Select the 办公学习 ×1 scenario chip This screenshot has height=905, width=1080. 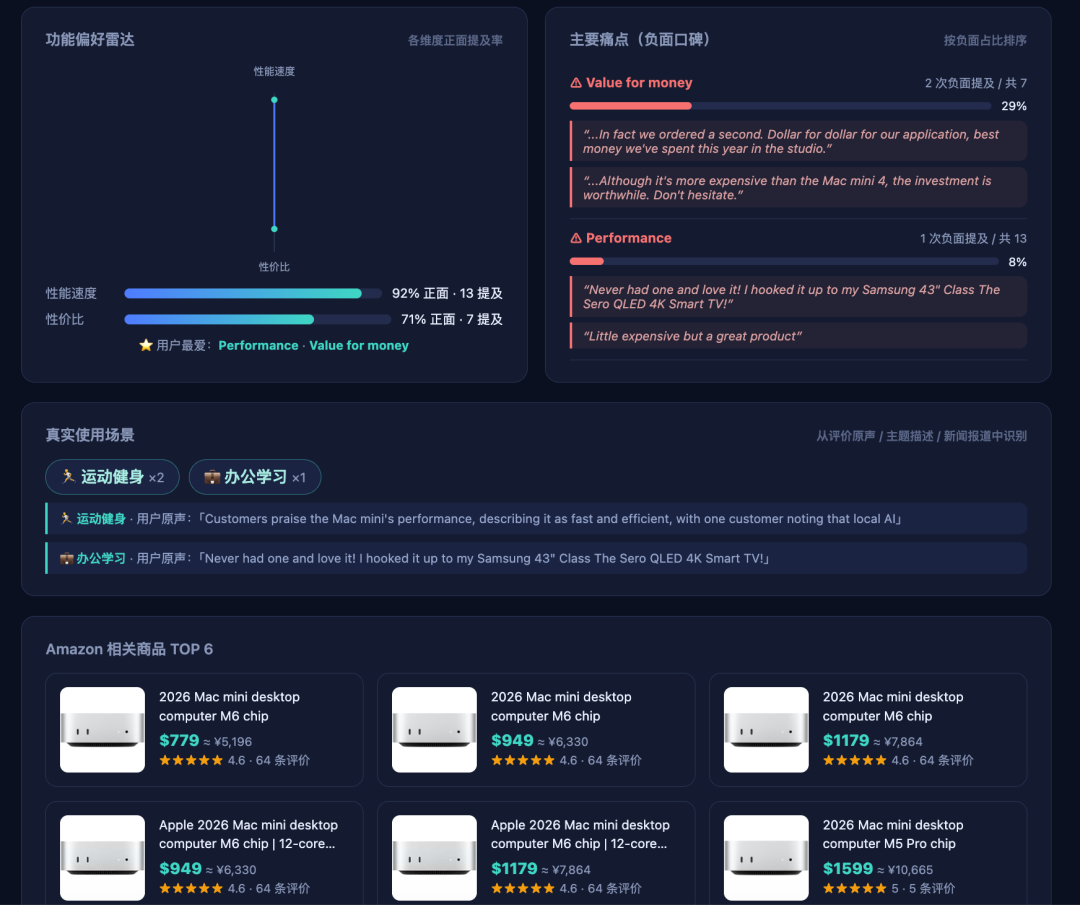(255, 477)
